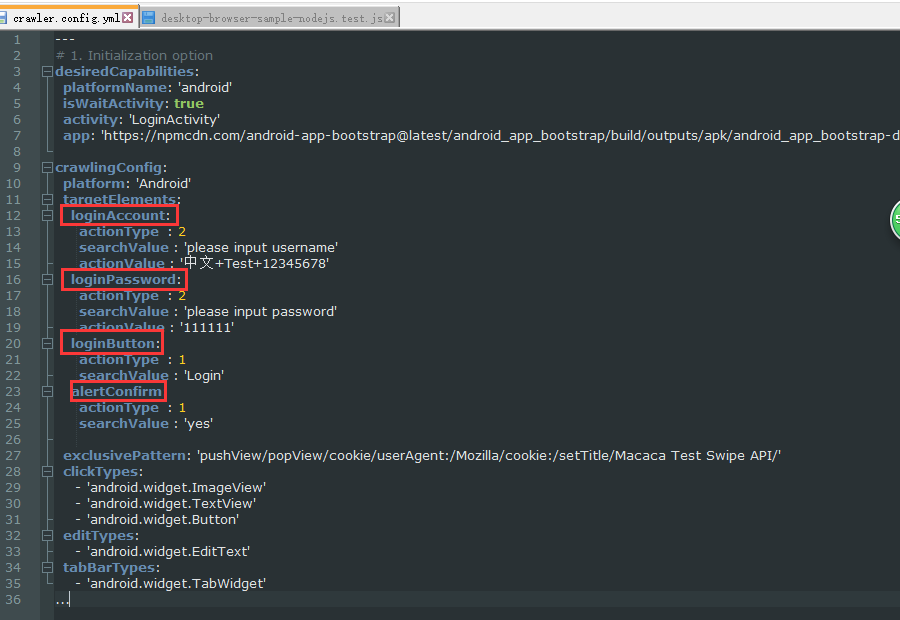The width and height of the screenshot is (900, 620).
Task: Click the 'Login' searchValue
Action: pyautogui.click(x=204, y=376)
